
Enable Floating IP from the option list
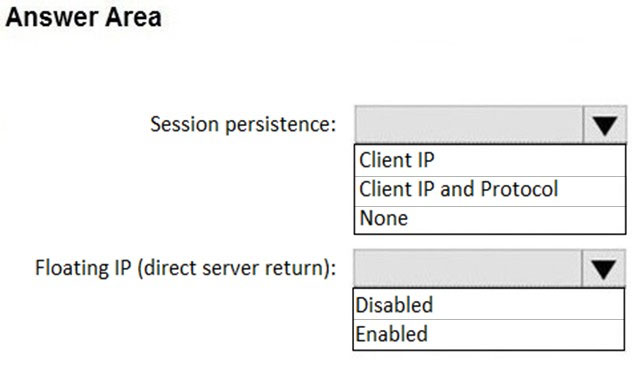coord(489,334)
